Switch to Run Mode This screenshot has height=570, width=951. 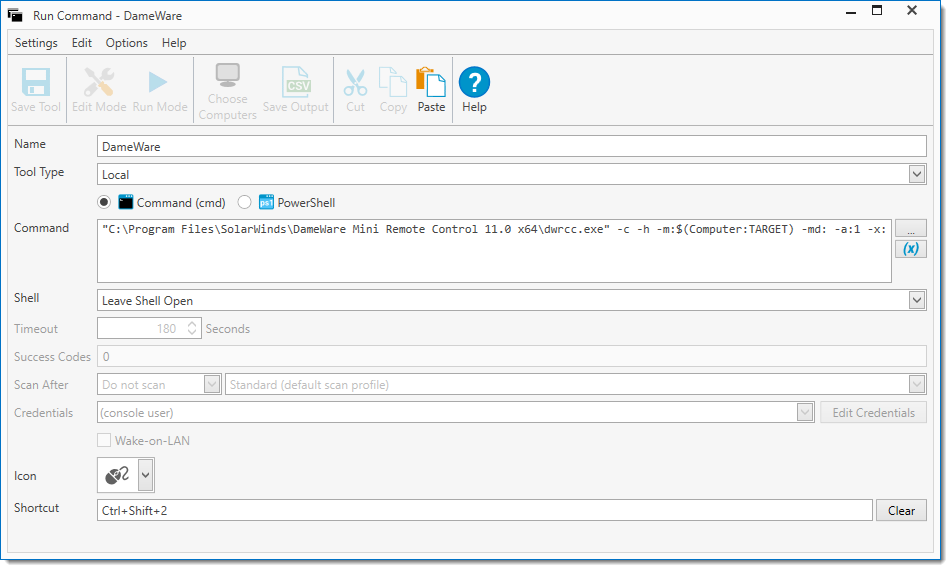(160, 89)
